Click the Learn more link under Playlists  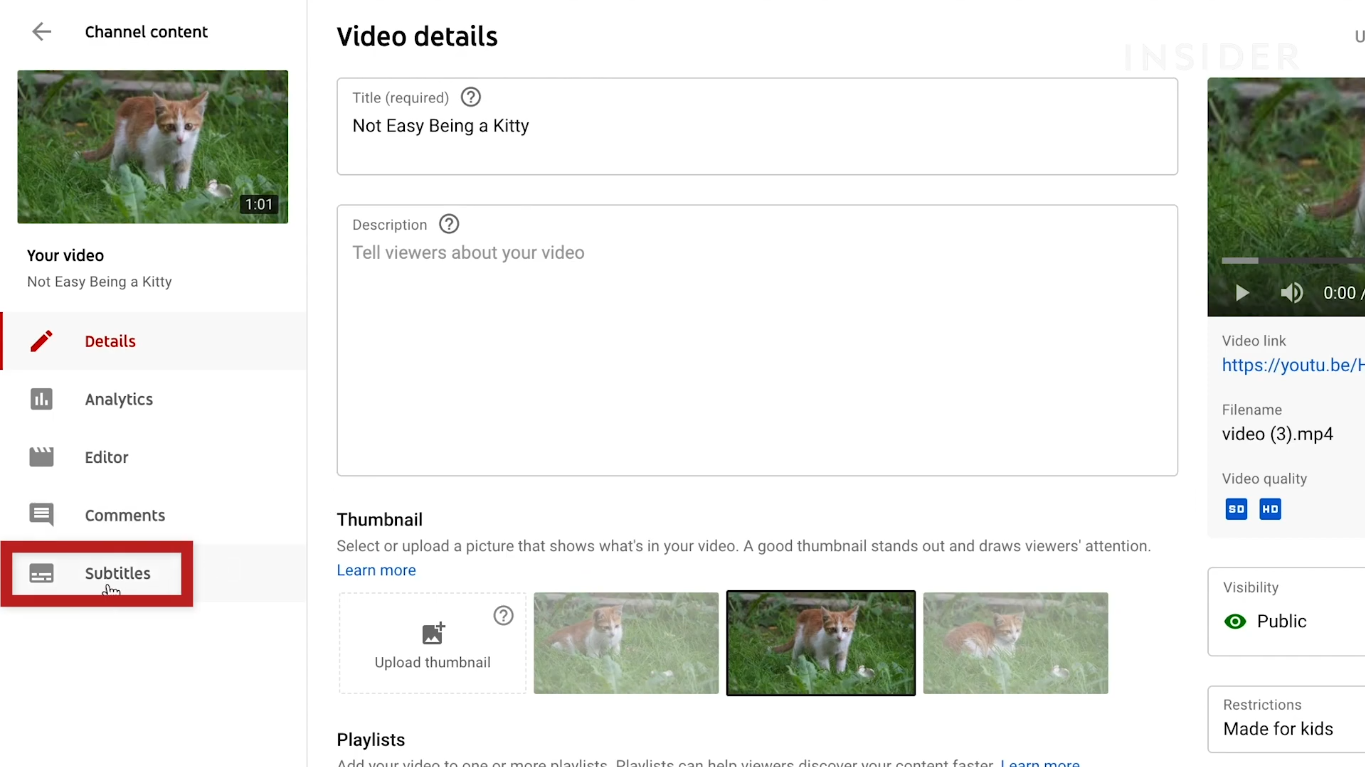click(1040, 762)
